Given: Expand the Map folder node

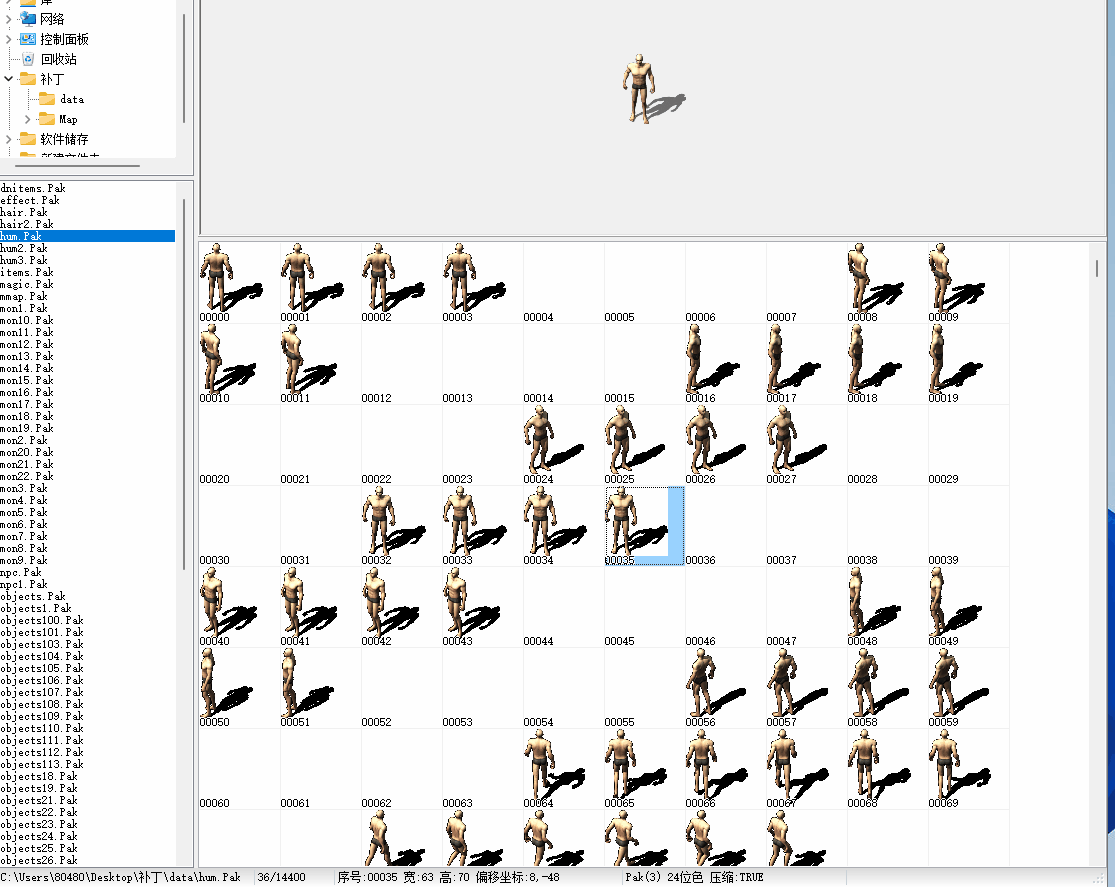Looking at the screenshot, I should (x=28, y=119).
